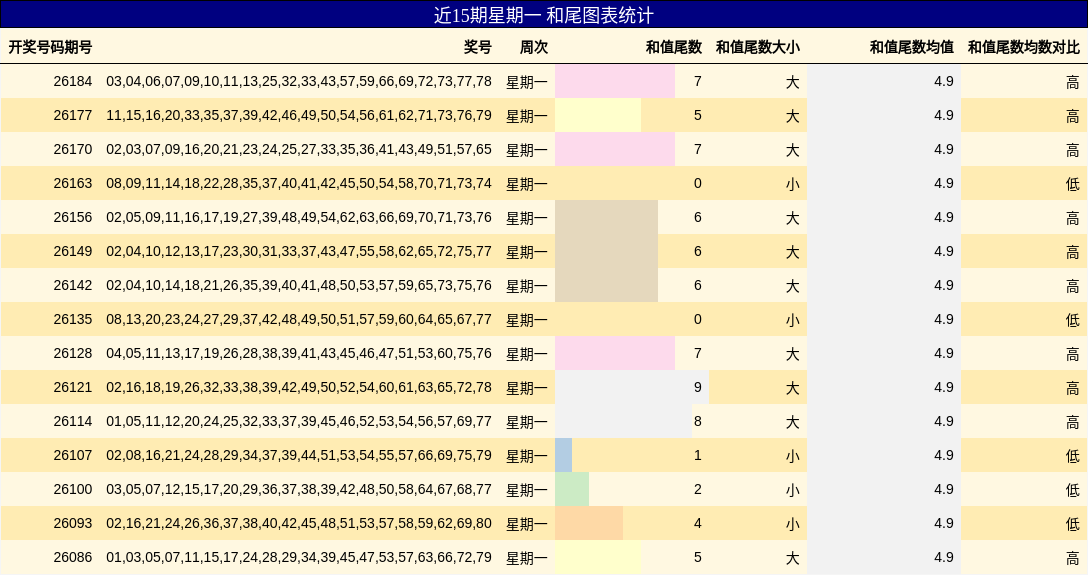Select draw number 26142
1088x575 pixels.
(x=73, y=285)
